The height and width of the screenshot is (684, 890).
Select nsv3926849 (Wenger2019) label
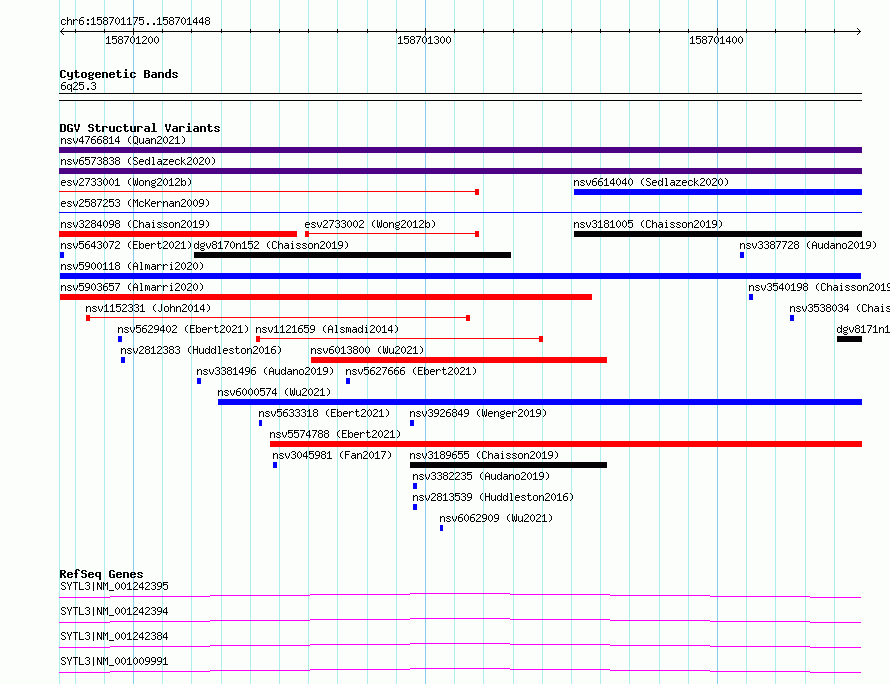tap(478, 413)
